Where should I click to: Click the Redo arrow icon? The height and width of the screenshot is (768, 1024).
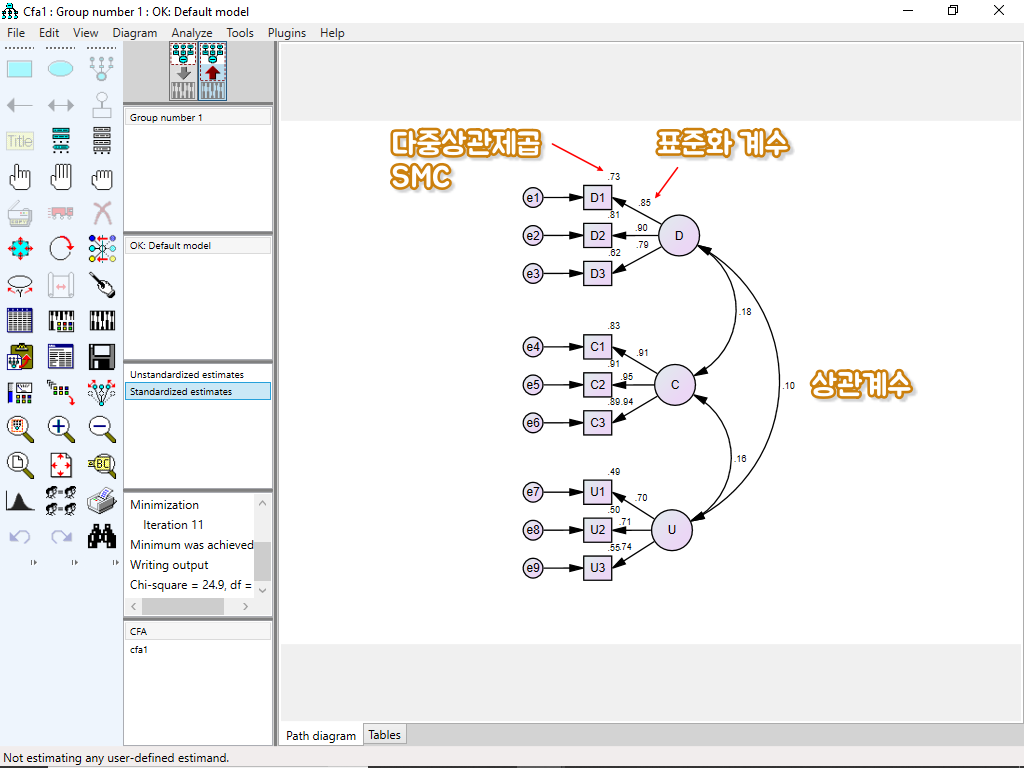(x=61, y=537)
